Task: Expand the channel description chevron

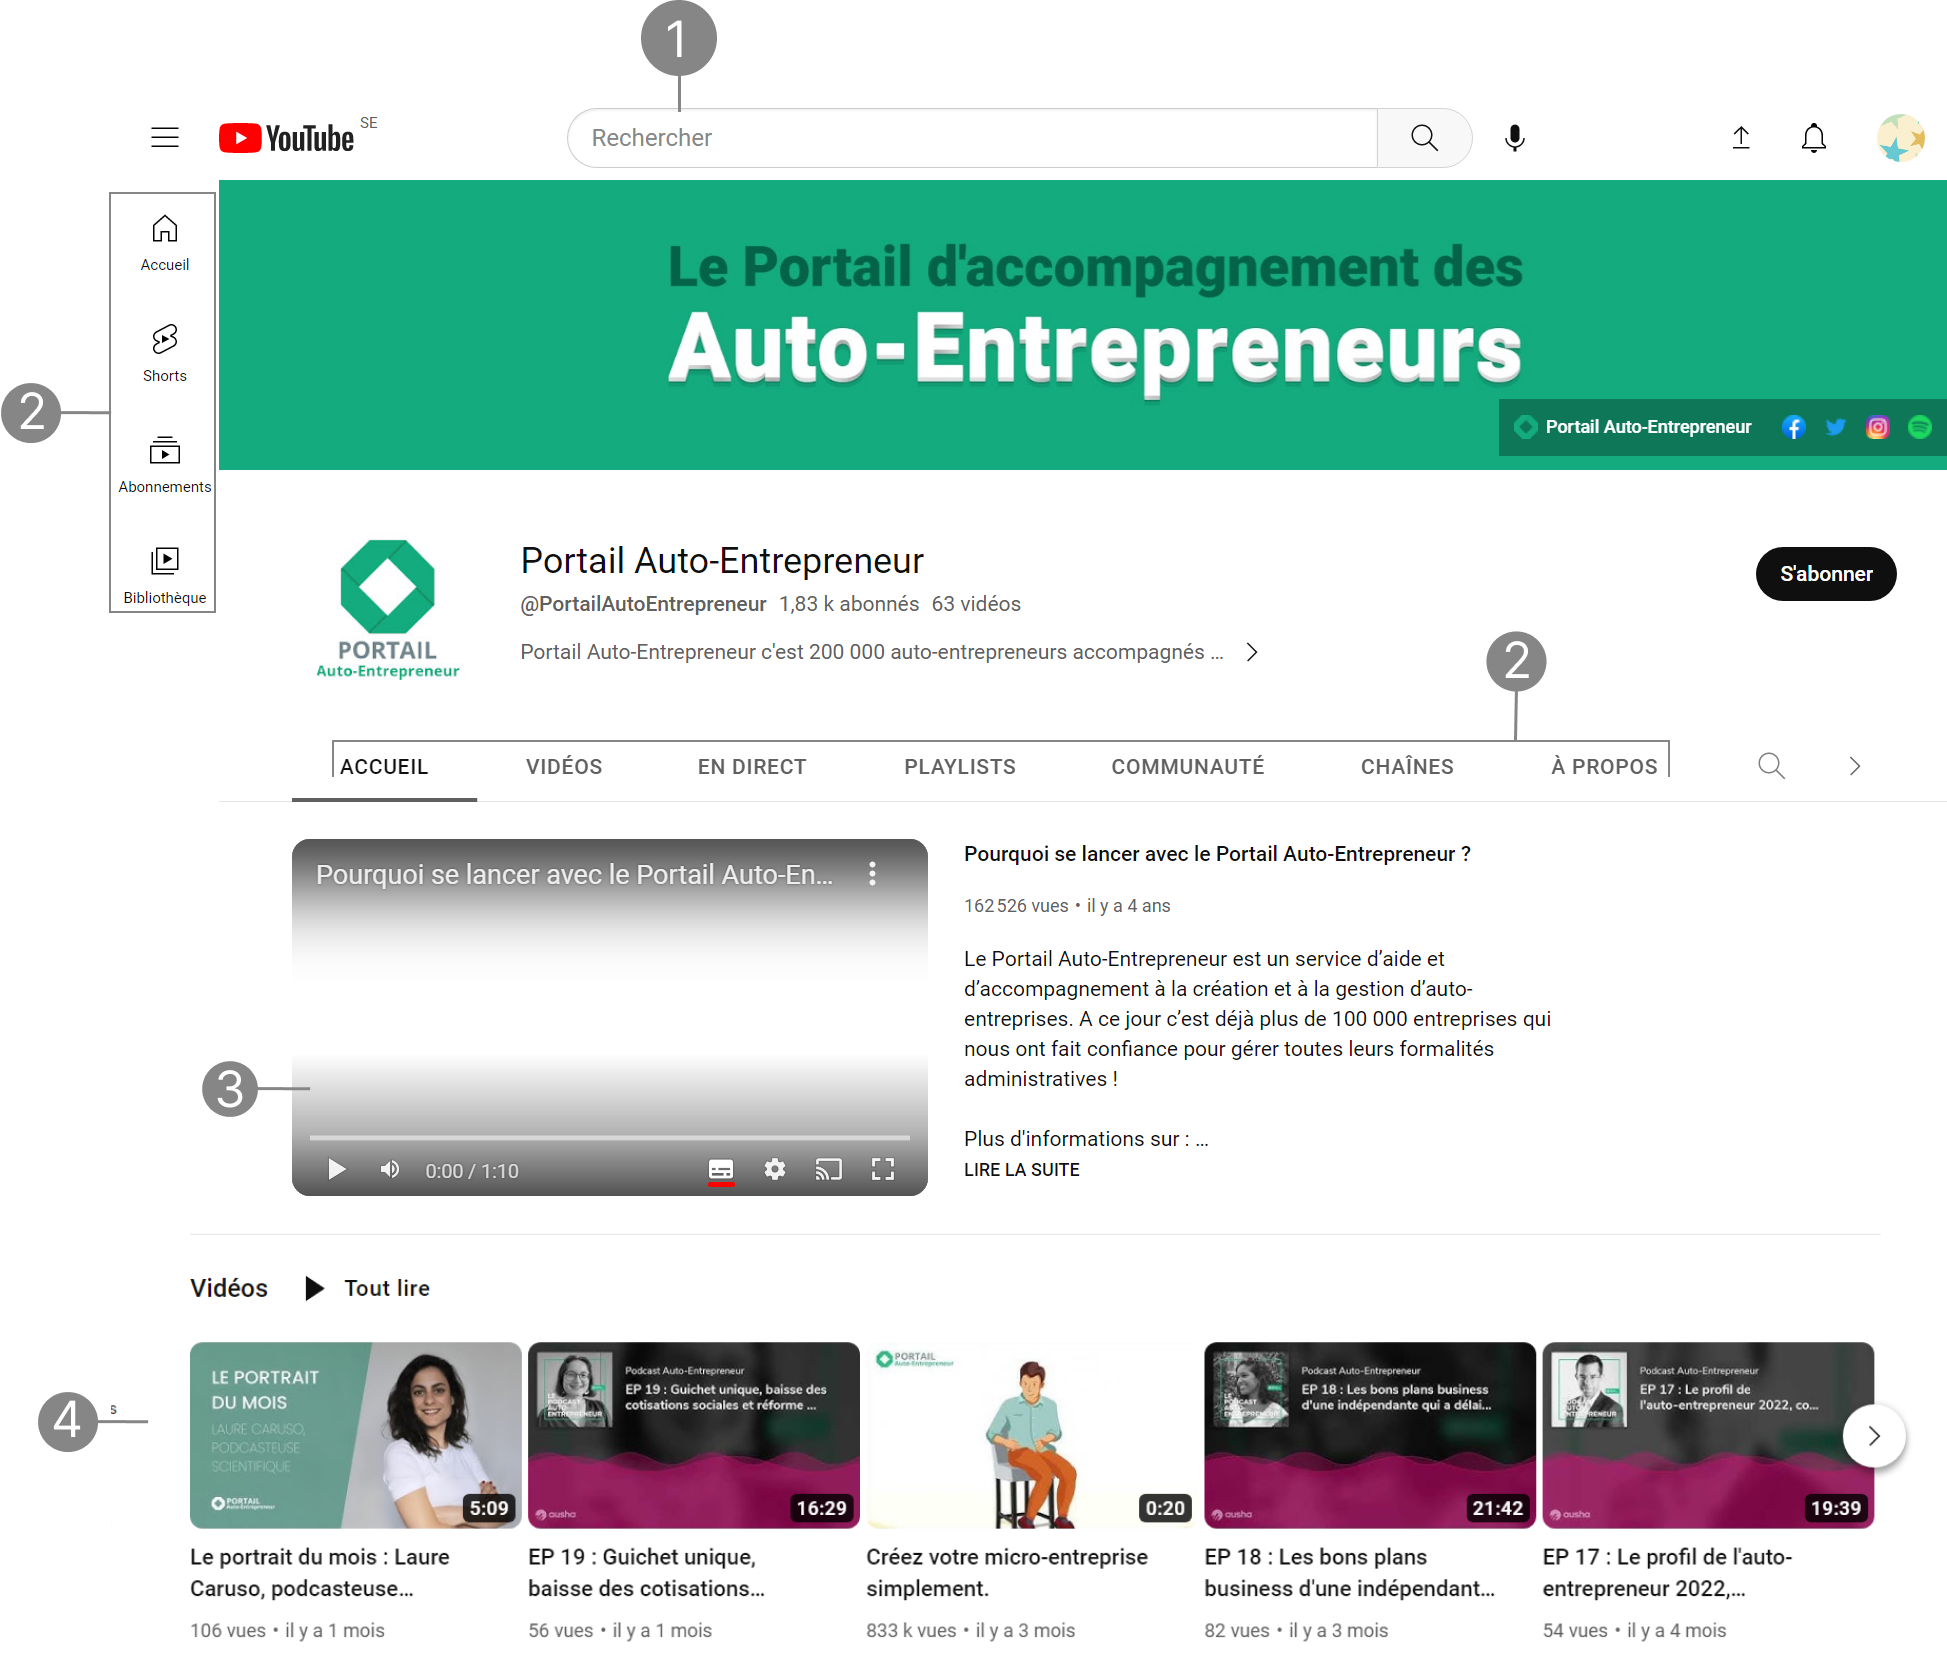Action: point(1252,652)
